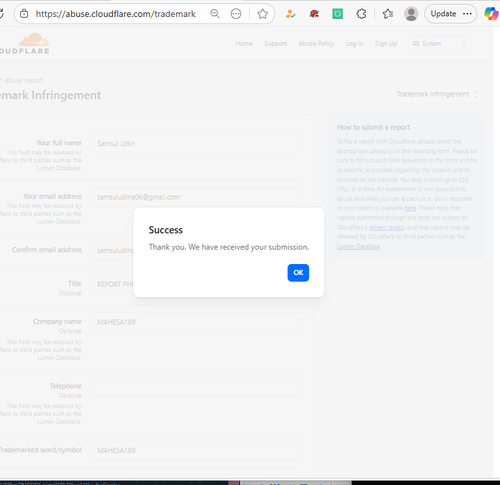Click the Trademarked word/symbol input field
This screenshot has width=500, height=485.
click(196, 450)
